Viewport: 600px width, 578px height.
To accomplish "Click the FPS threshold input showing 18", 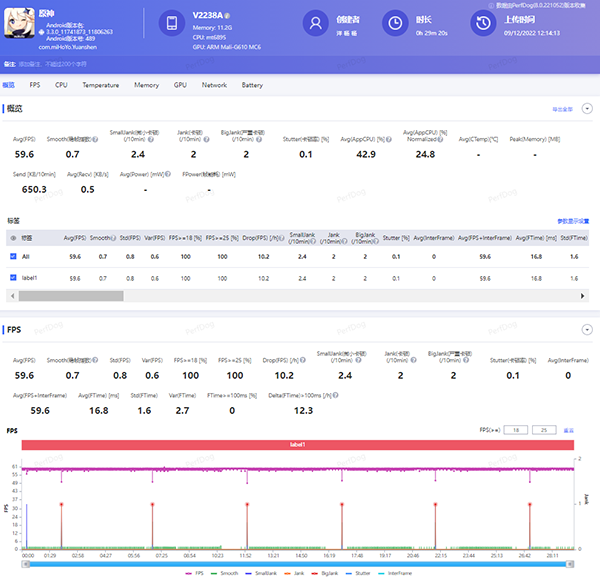I will [x=516, y=429].
